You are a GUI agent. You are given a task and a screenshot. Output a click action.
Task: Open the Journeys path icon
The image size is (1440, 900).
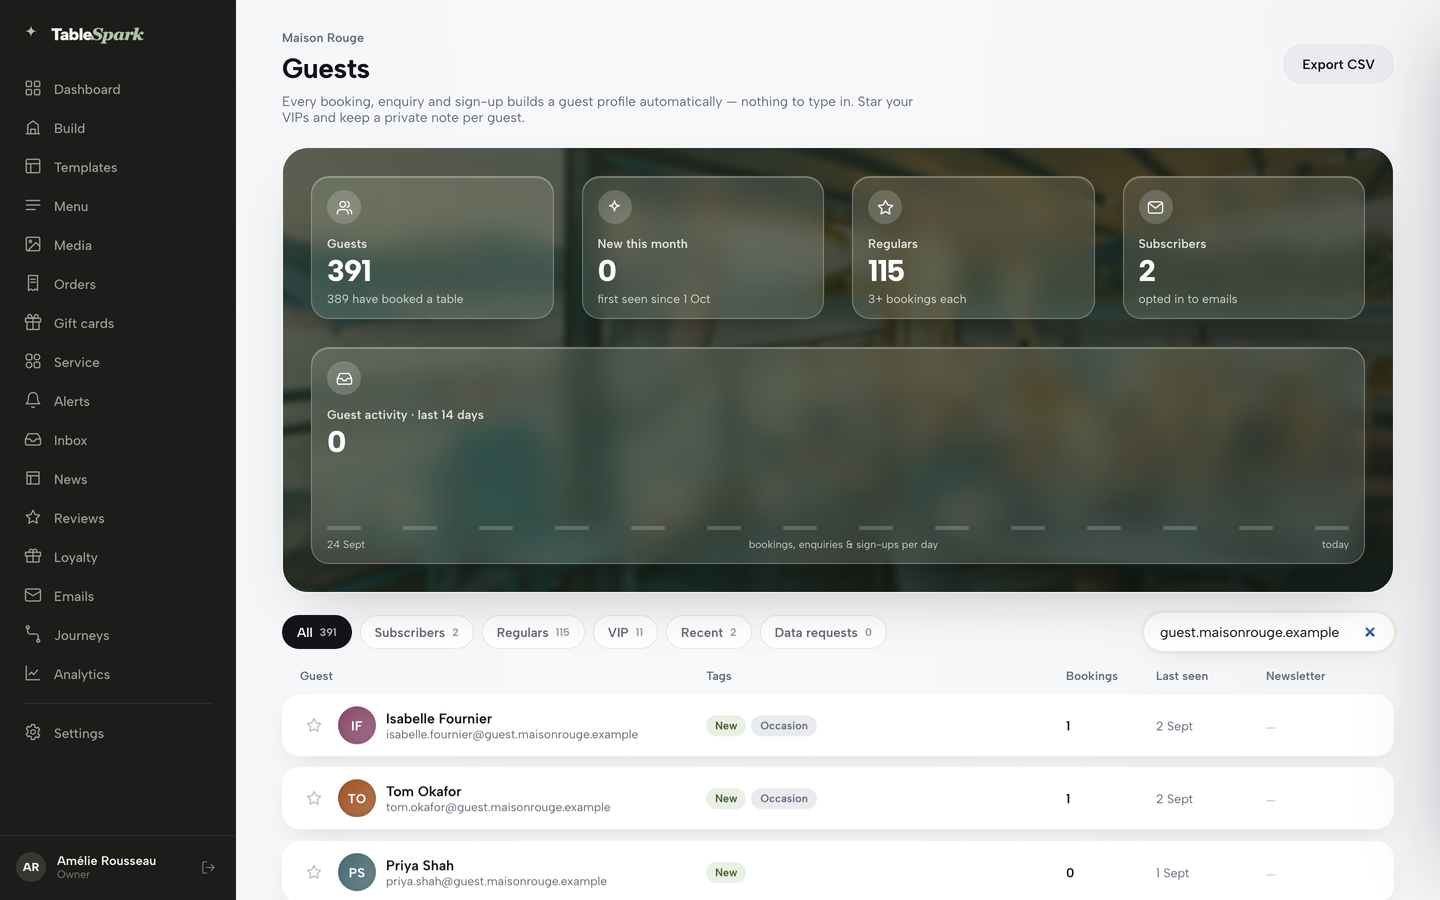(x=33, y=635)
